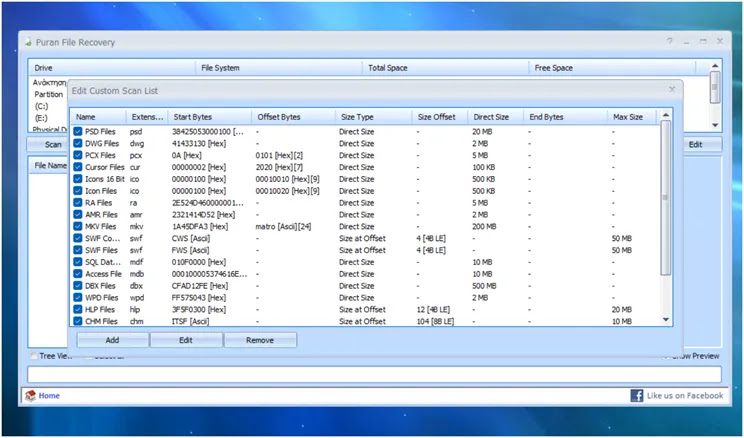
Task: Disable the Icons 16 Bit checkbox
Action: (78, 179)
